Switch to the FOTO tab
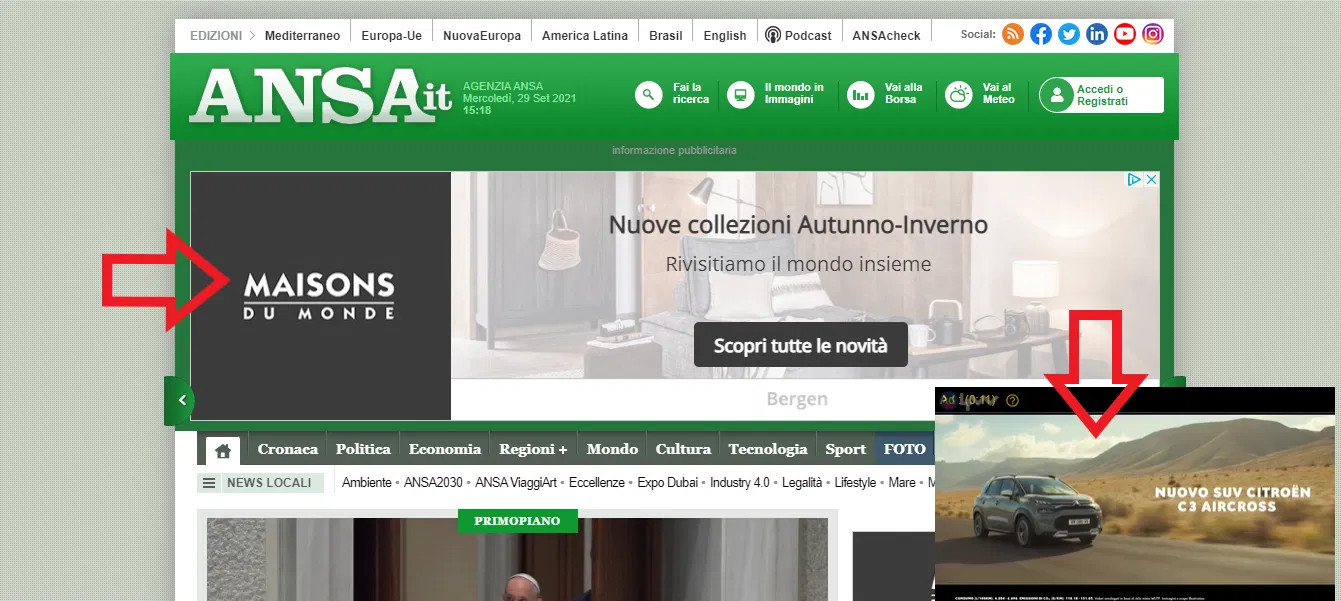 pos(905,449)
